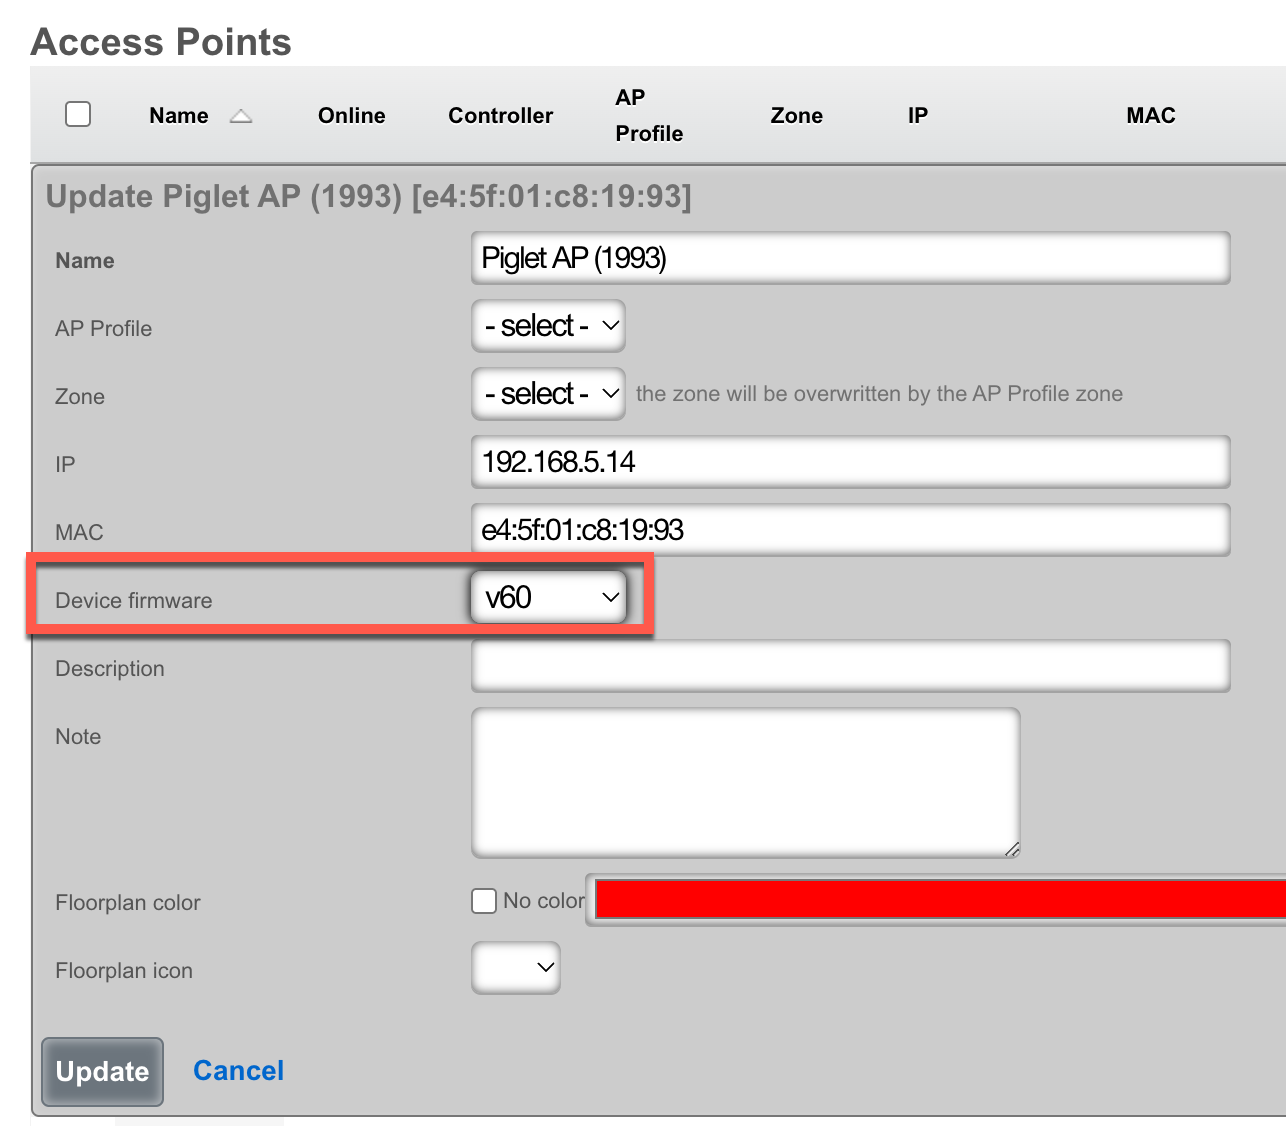Focus the IP field showing 192.168.5.14

850,462
